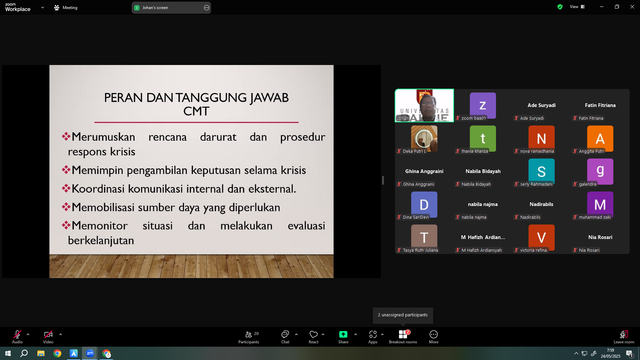Select zoom baa01 participant tile
This screenshot has width=640, height=360.
click(483, 105)
